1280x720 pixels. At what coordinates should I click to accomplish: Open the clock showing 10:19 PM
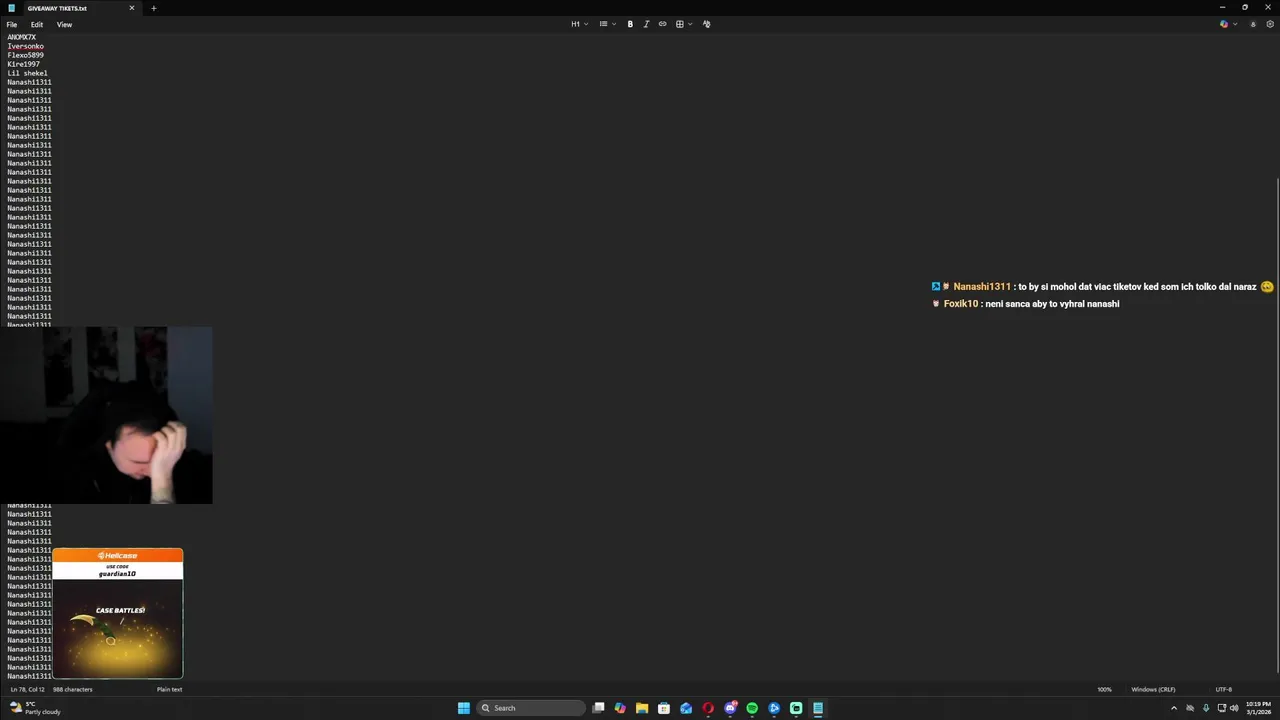coord(1258,708)
